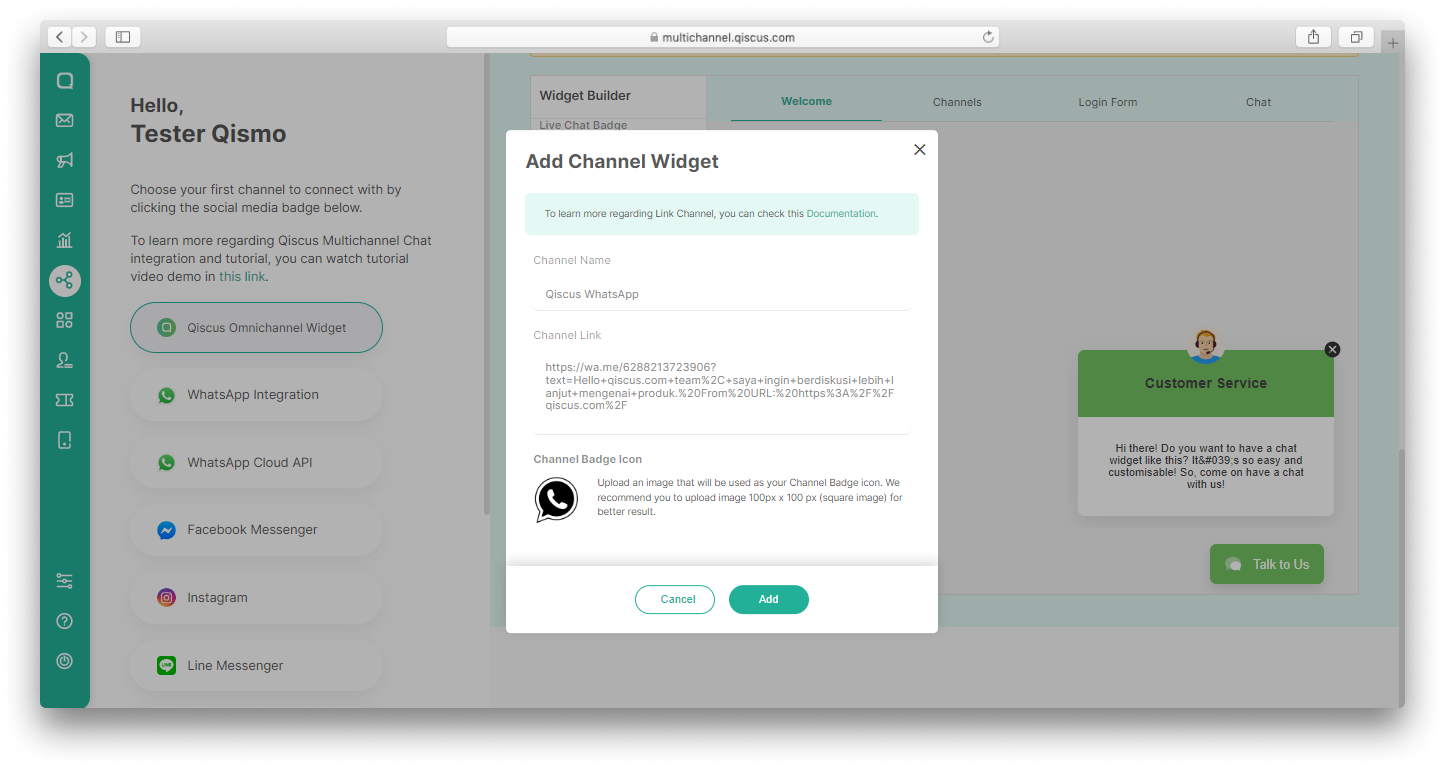The width and height of the screenshot is (1445, 768).
Task: Select WhatsApp Cloud API channel
Action: click(256, 462)
